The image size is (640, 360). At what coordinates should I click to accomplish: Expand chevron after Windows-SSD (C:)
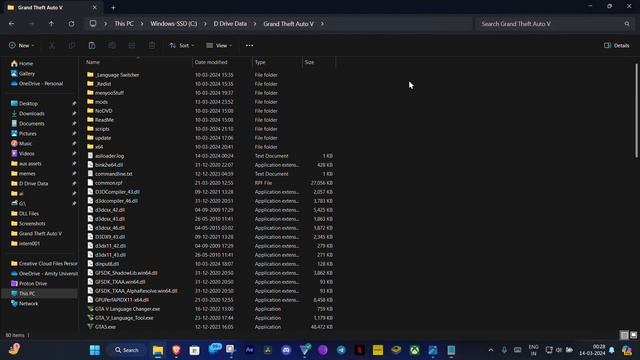pyautogui.click(x=205, y=24)
